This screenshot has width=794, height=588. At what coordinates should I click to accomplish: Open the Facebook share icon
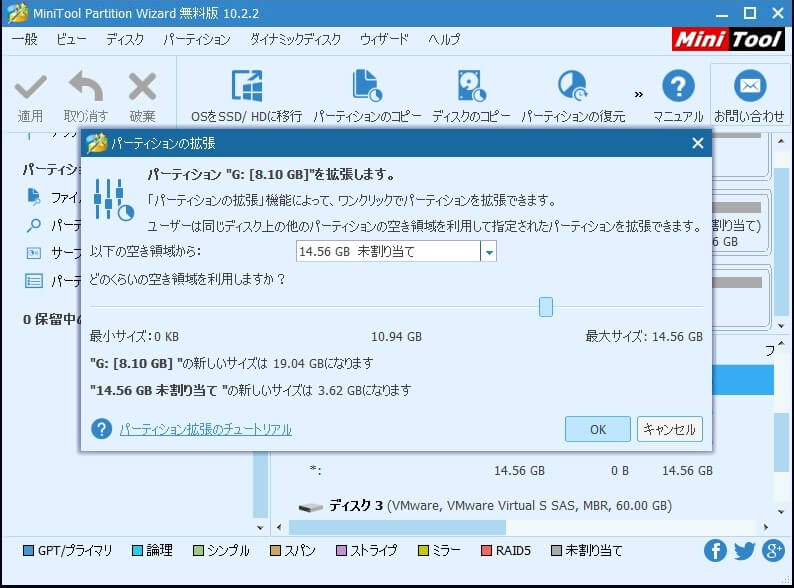[x=715, y=551]
